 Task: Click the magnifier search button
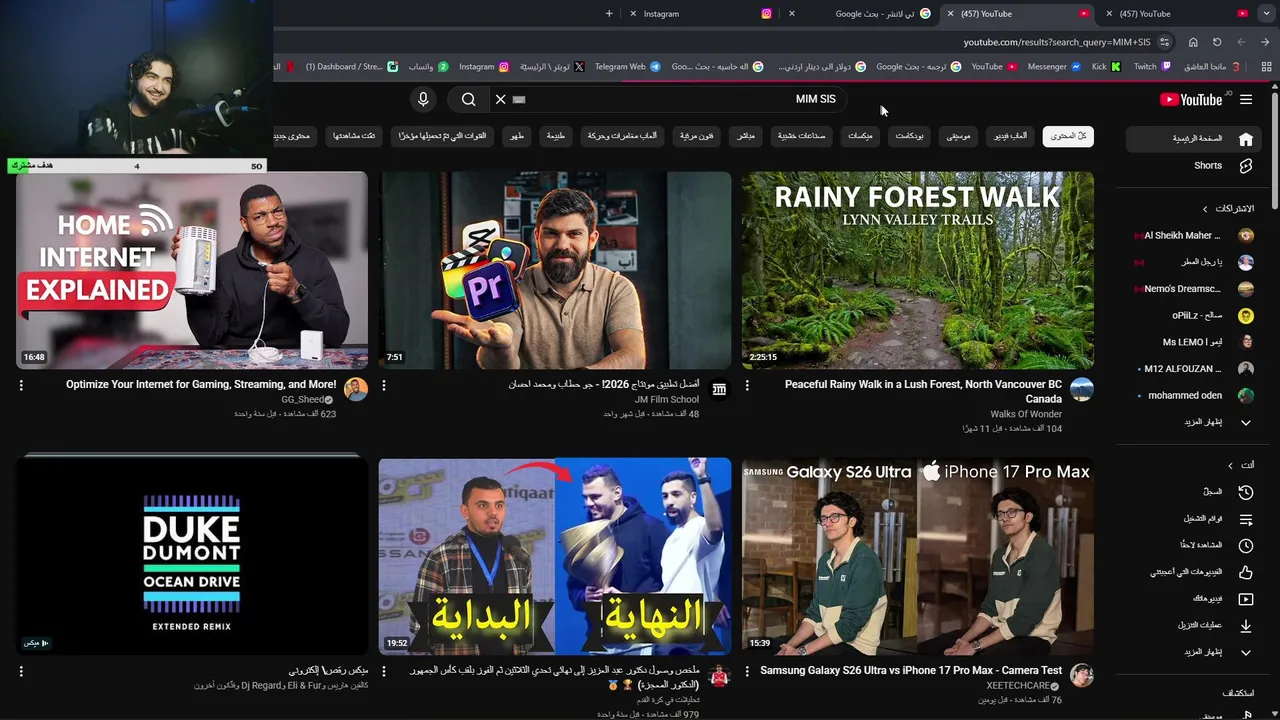point(468,99)
